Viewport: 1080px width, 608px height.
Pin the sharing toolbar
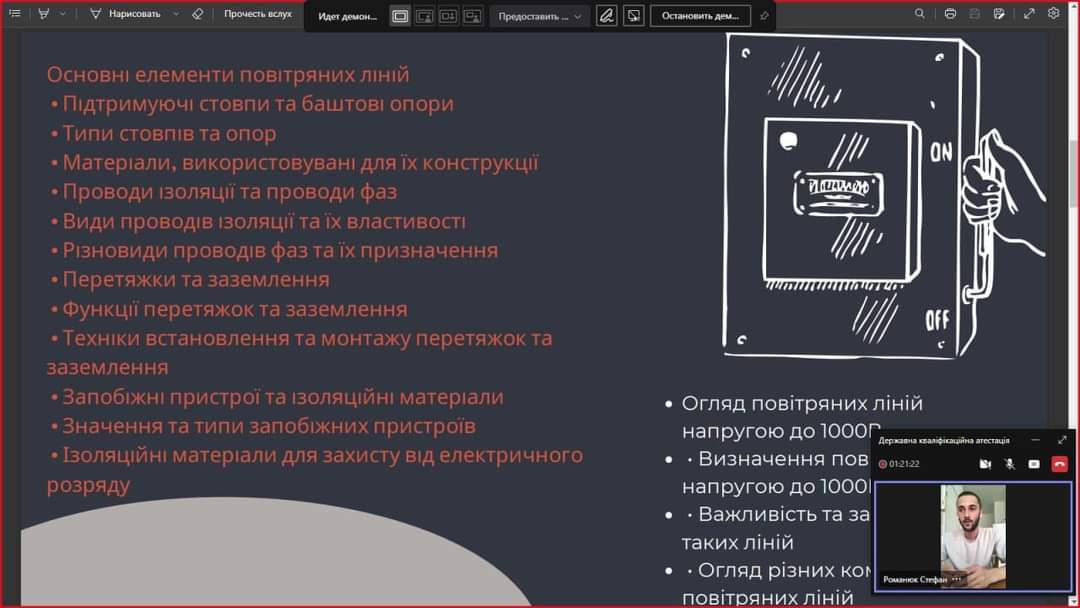coord(764,16)
